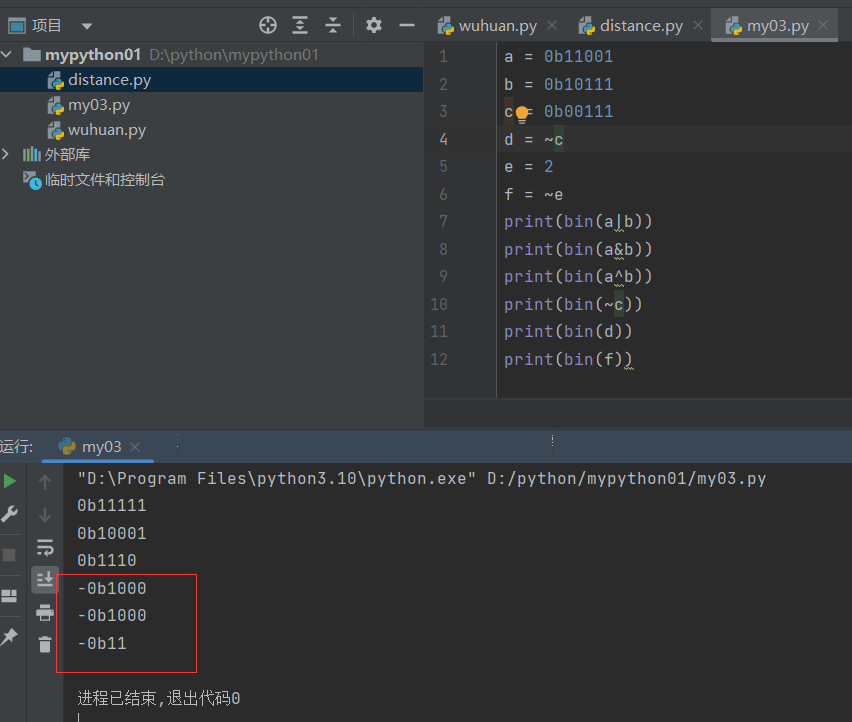Rerun my03 with green play button
This screenshot has height=722, width=852.
pyautogui.click(x=9, y=481)
